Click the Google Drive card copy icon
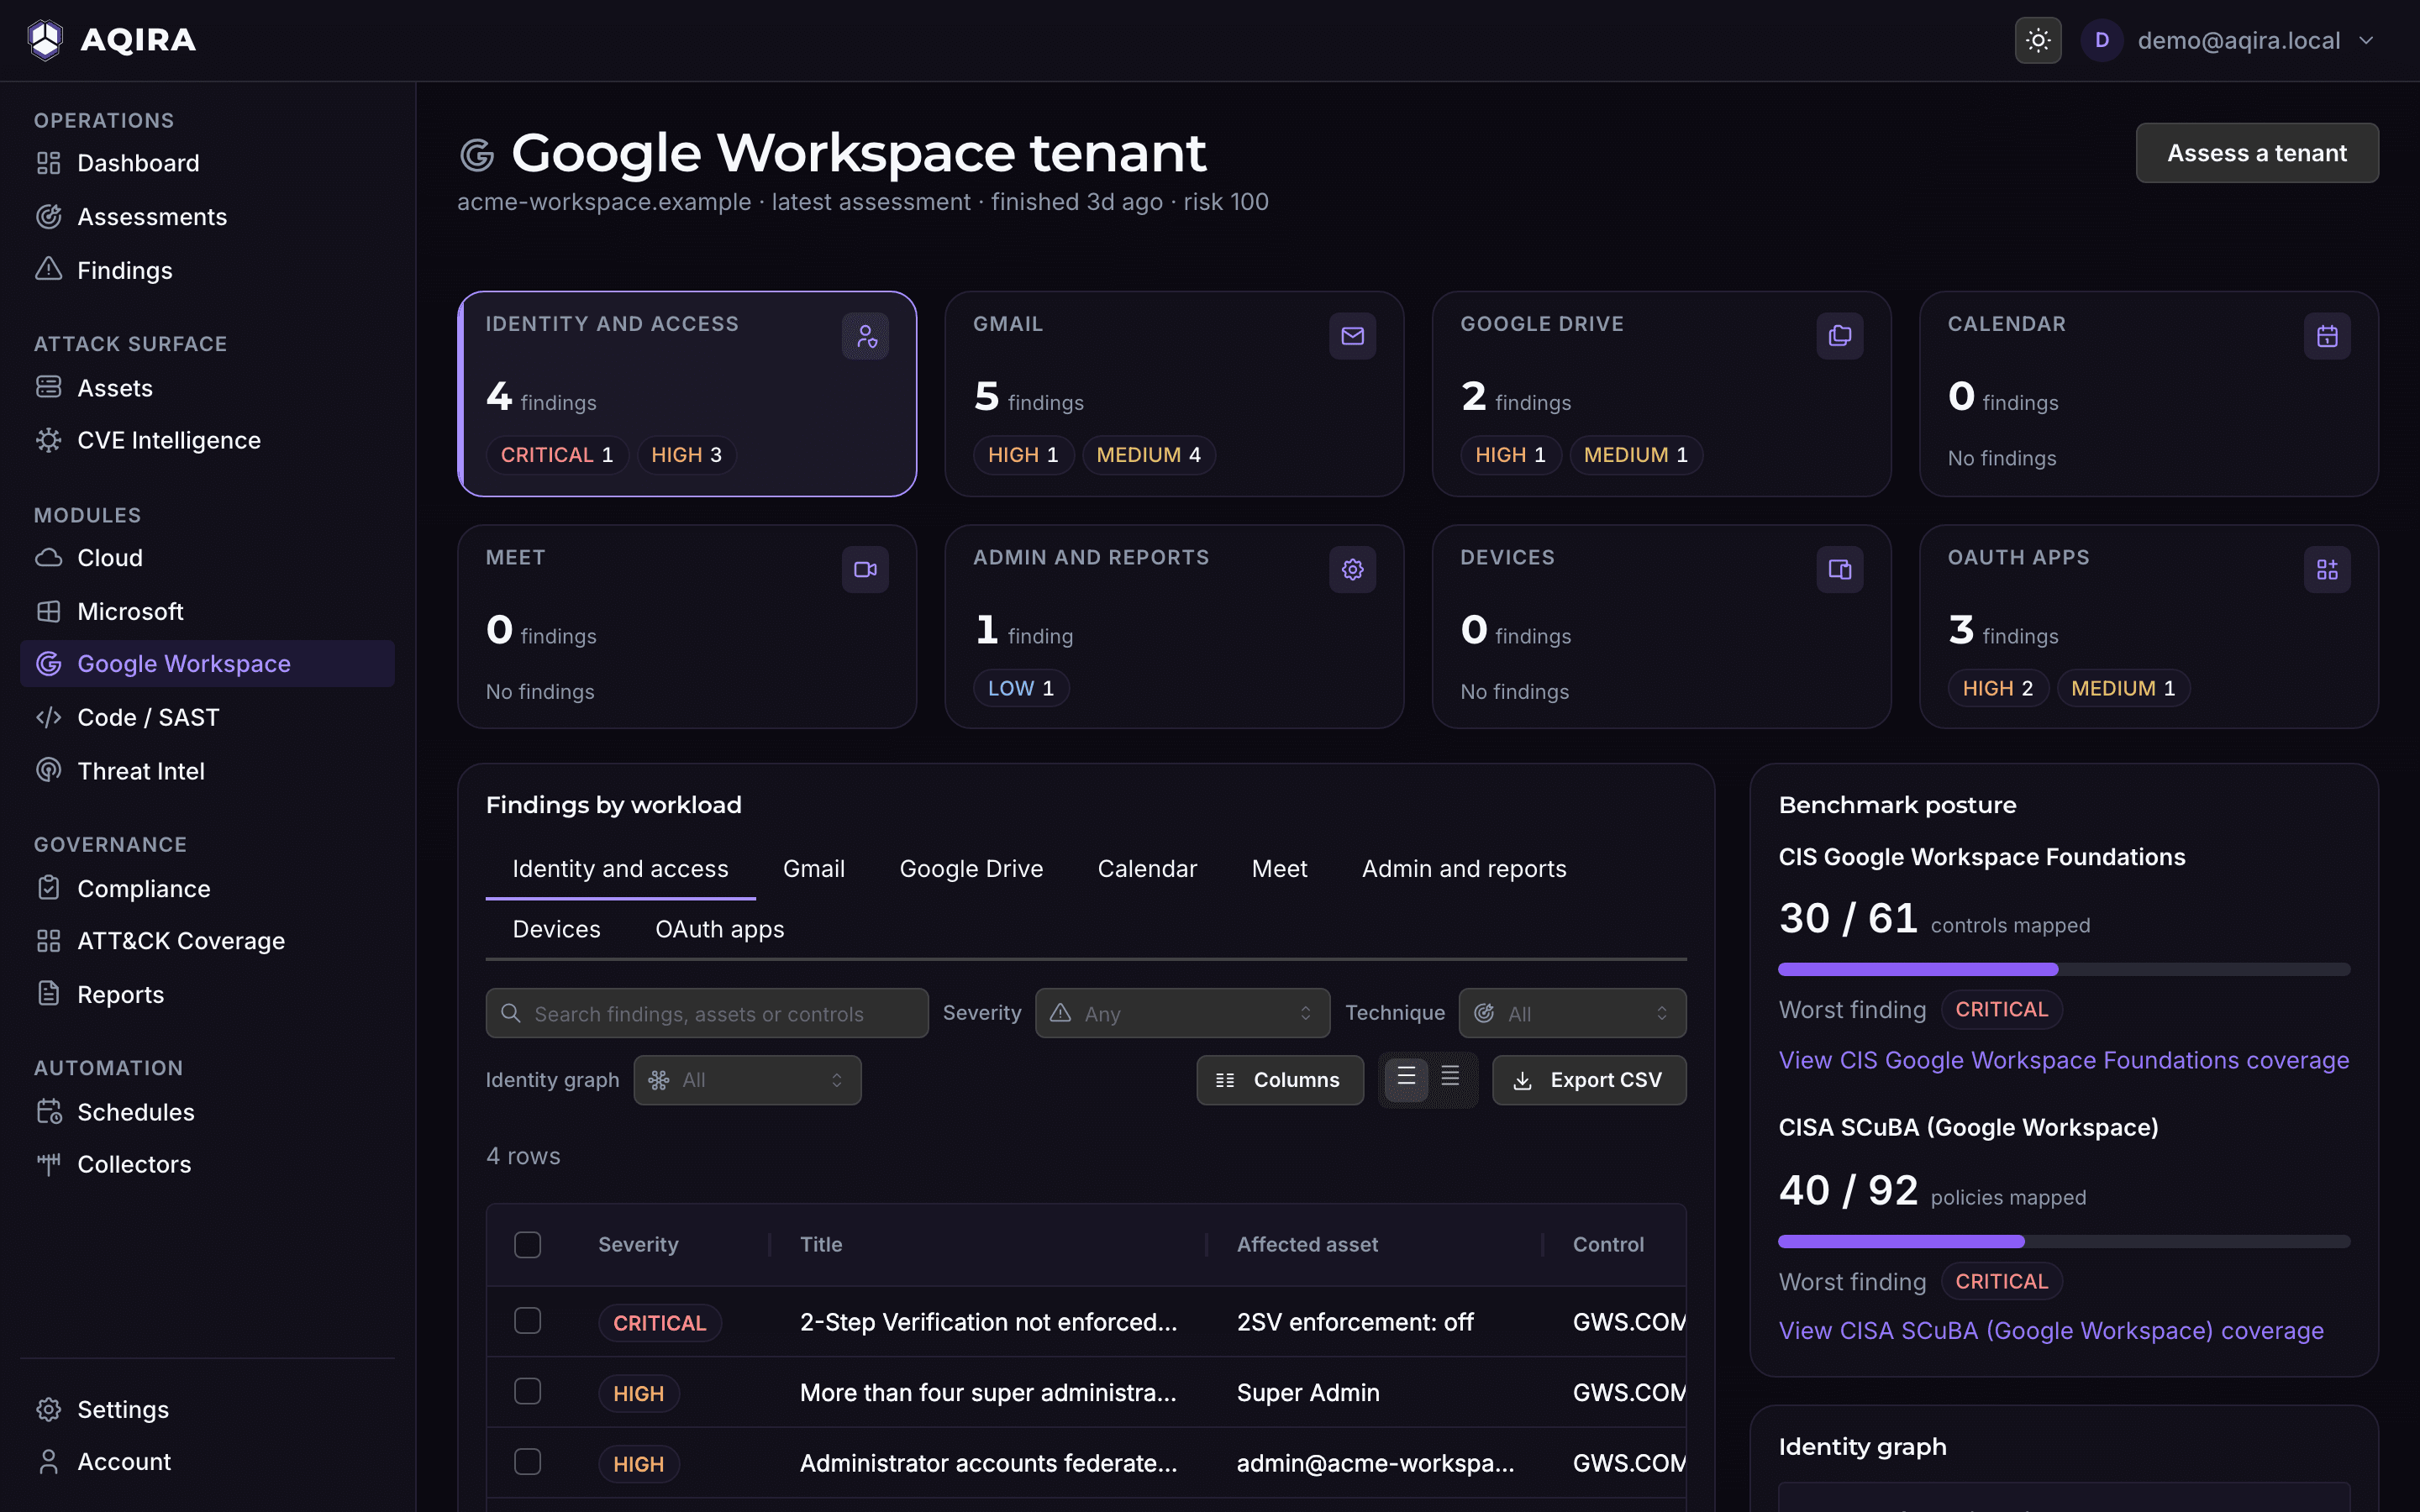 coord(1839,336)
